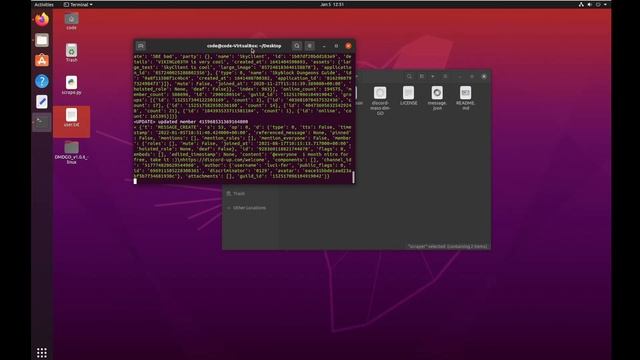The image size is (640, 360).
Task: Click the volume icon in top bar
Action: point(590,4)
